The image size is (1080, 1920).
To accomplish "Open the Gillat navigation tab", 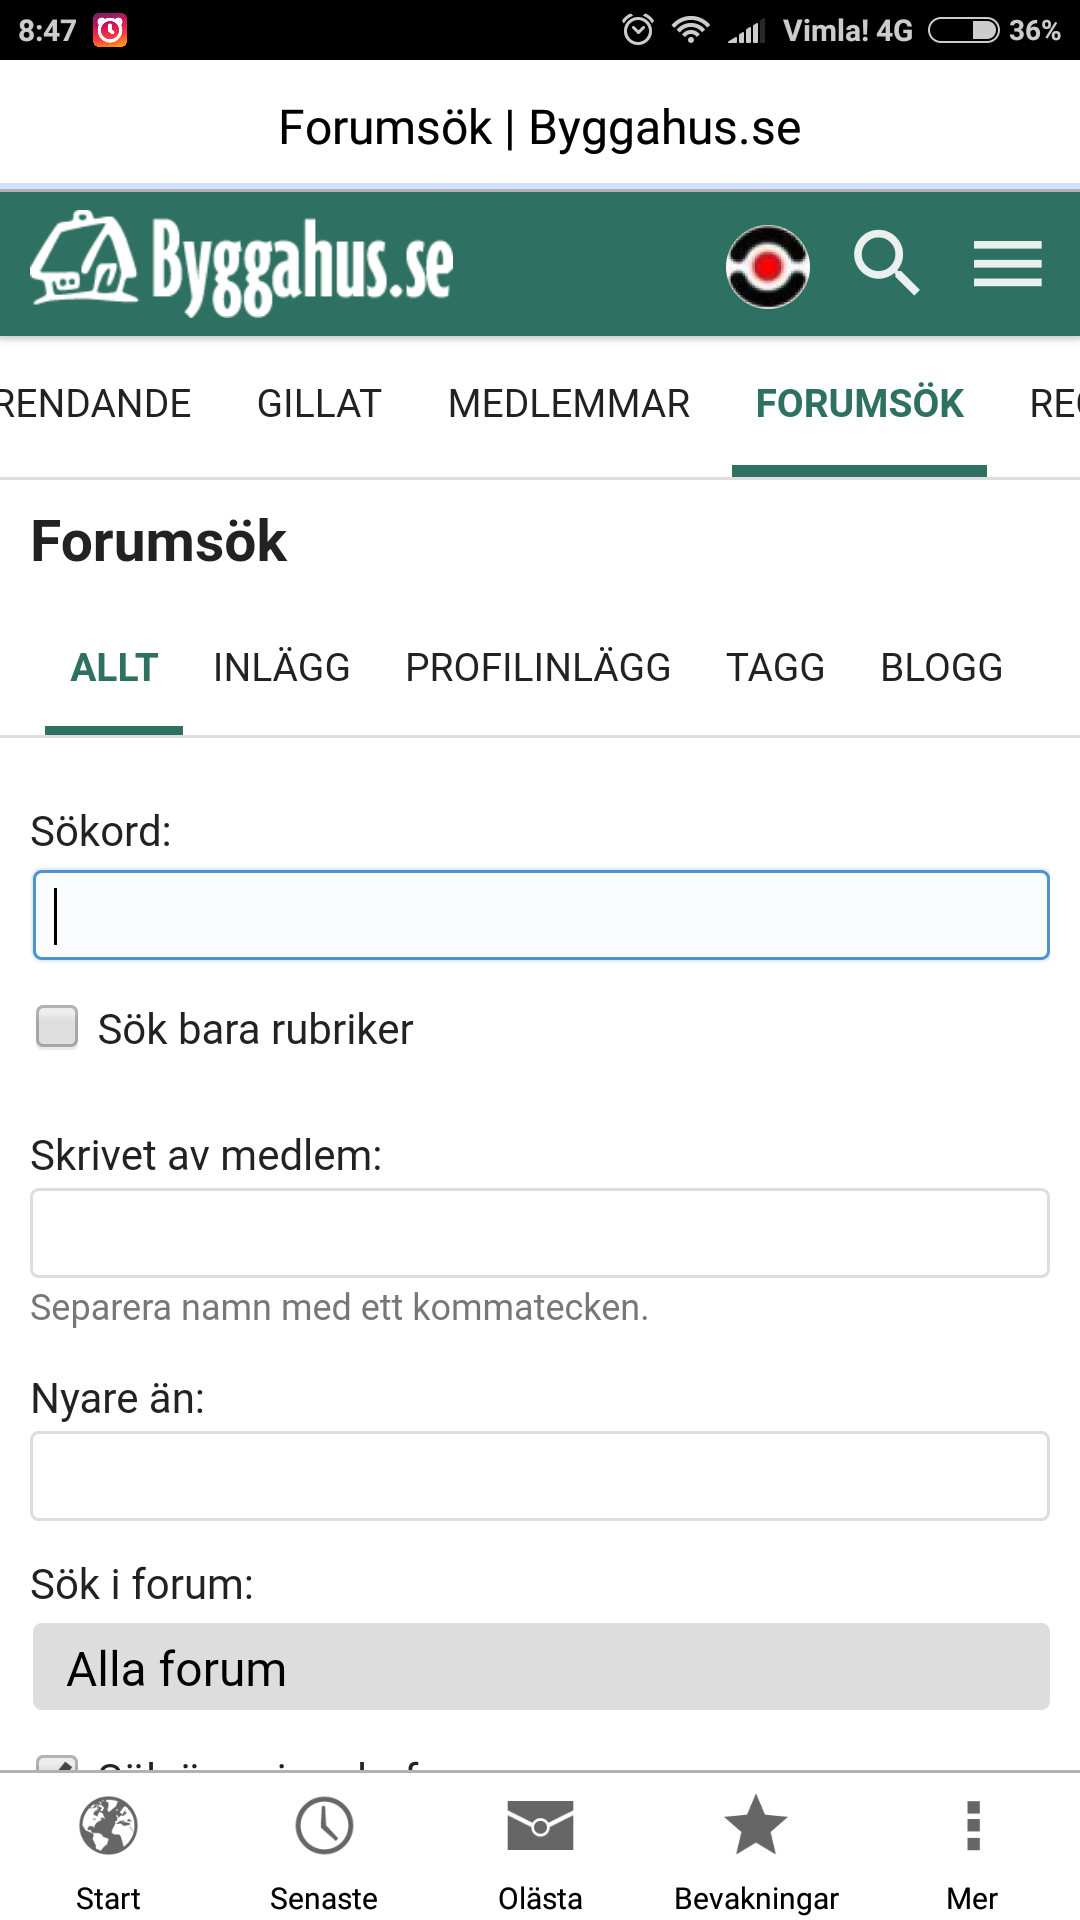I will [x=319, y=404].
